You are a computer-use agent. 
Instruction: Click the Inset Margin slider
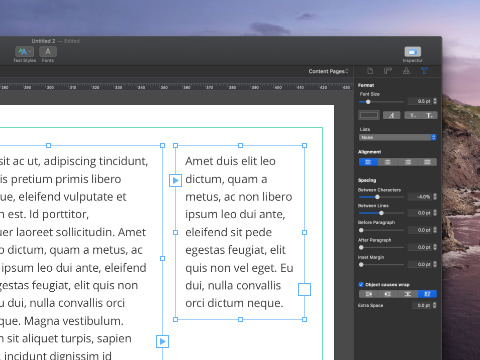click(x=381, y=265)
